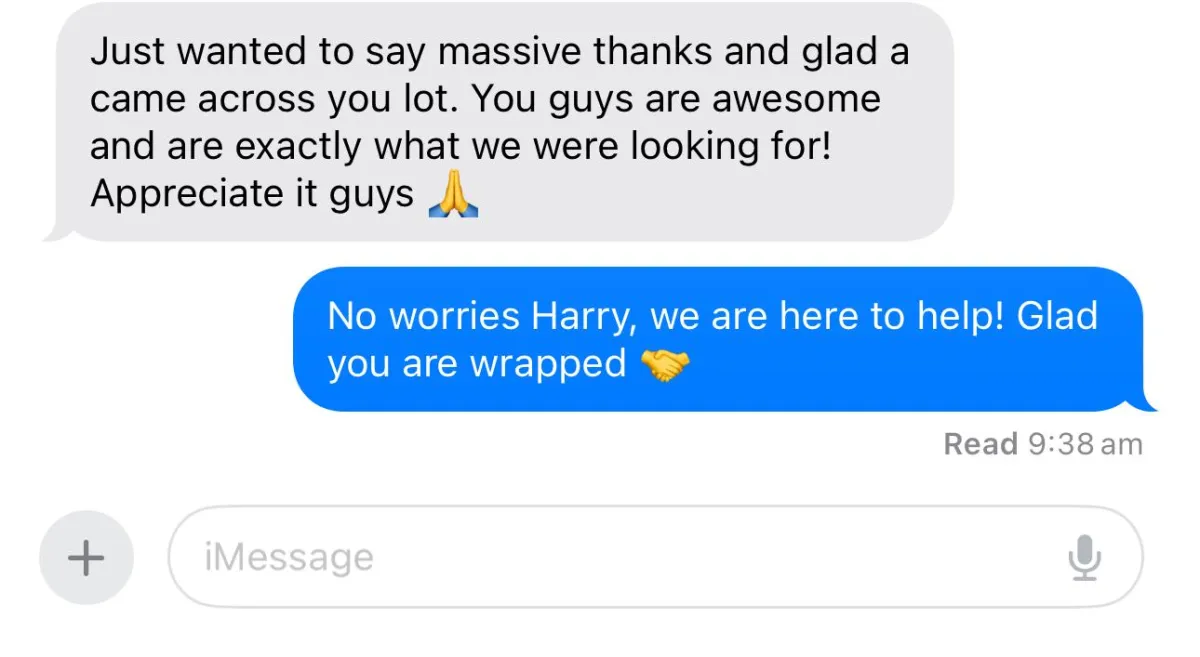Click the Read receipt label
The image size is (1200, 657).
click(981, 444)
